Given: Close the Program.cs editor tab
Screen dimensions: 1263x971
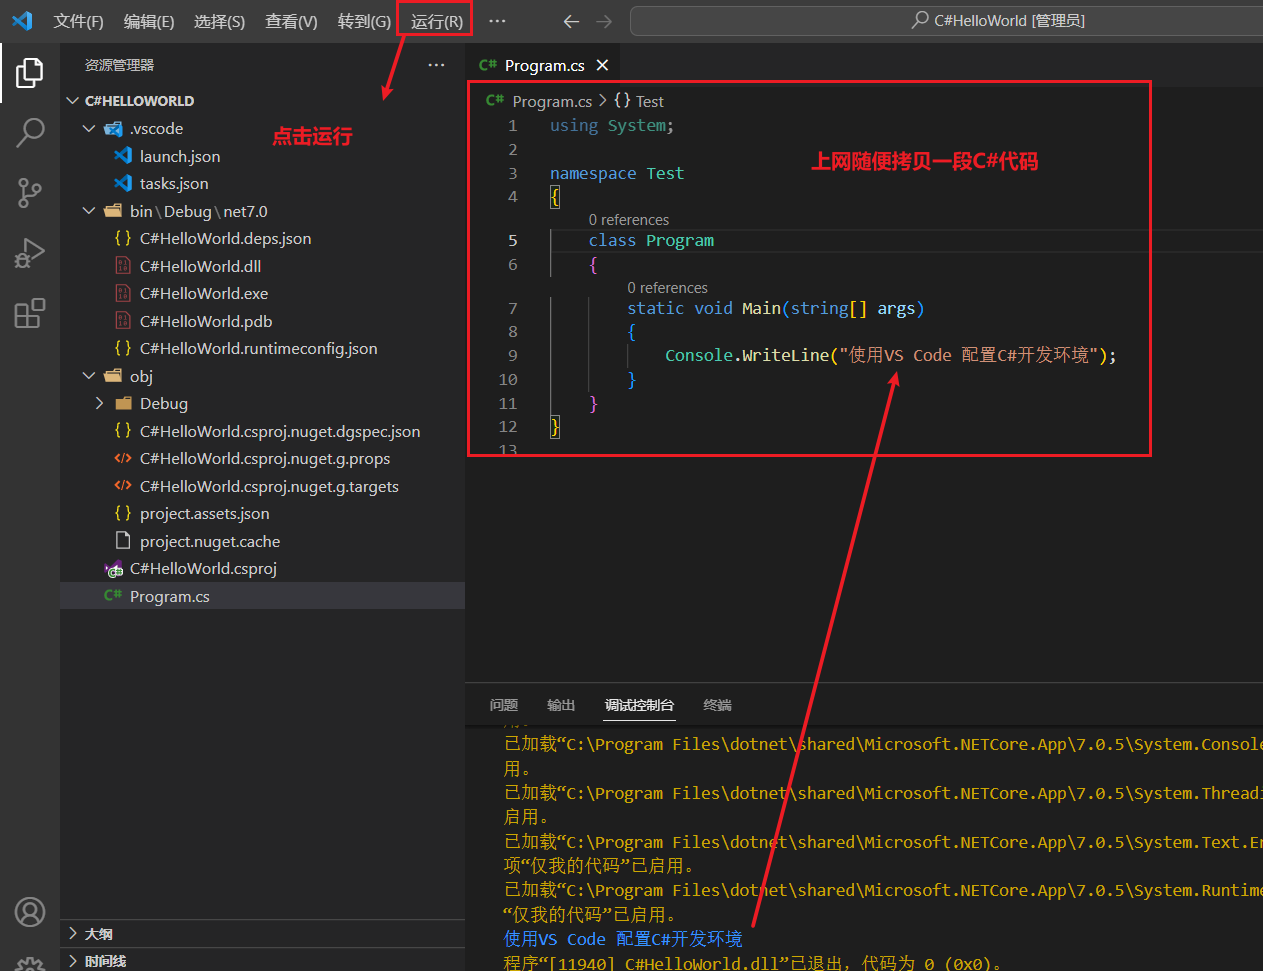Looking at the screenshot, I should tap(602, 65).
